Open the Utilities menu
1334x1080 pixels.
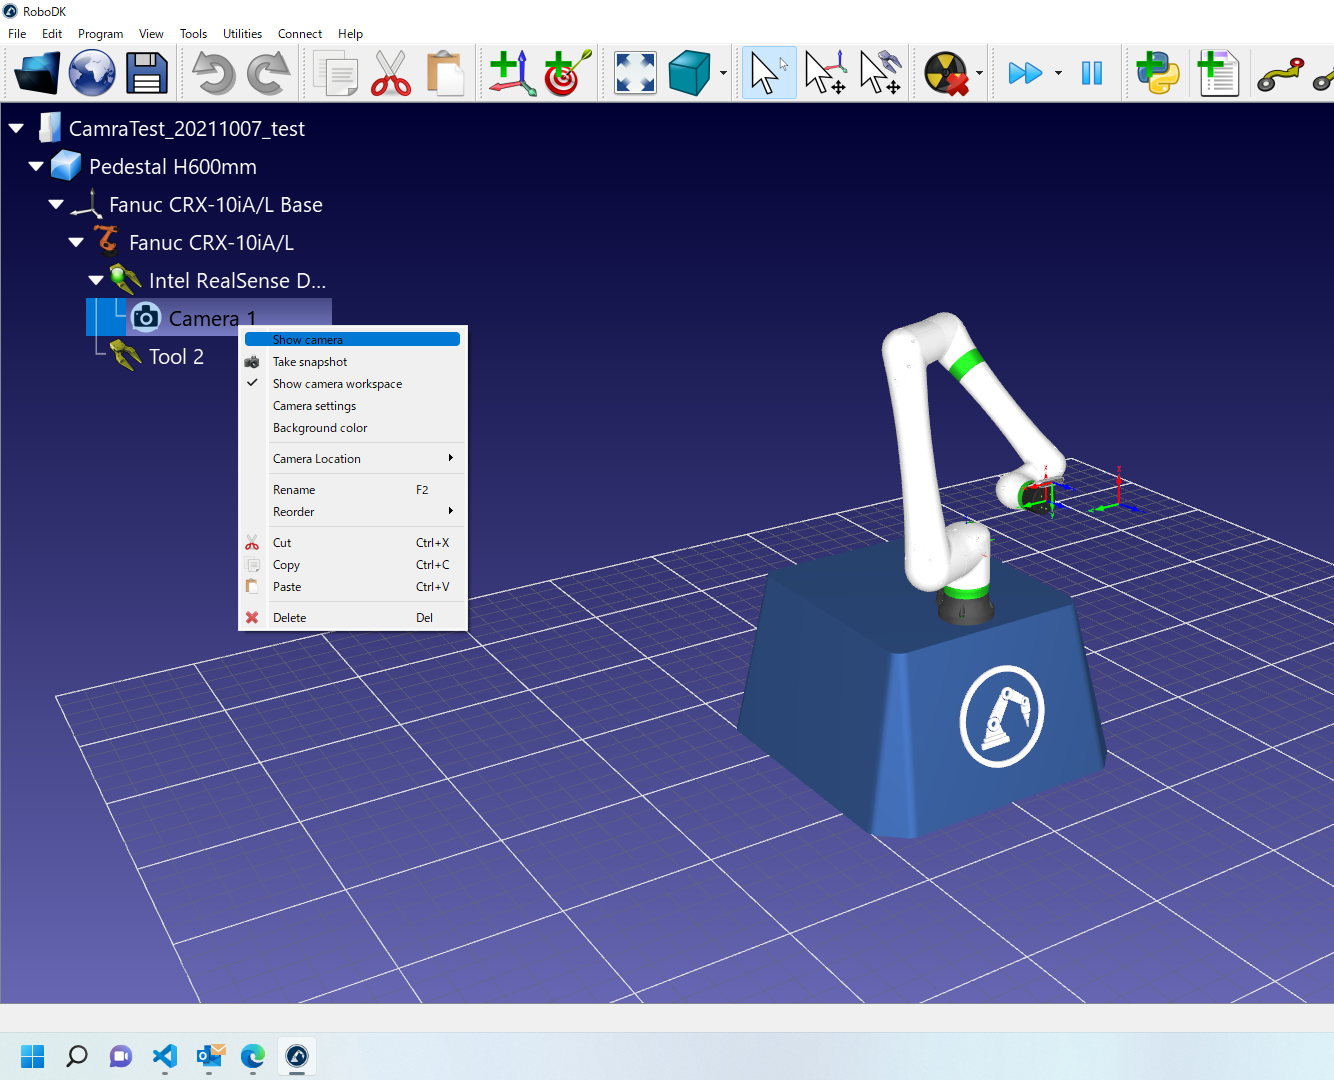click(242, 34)
